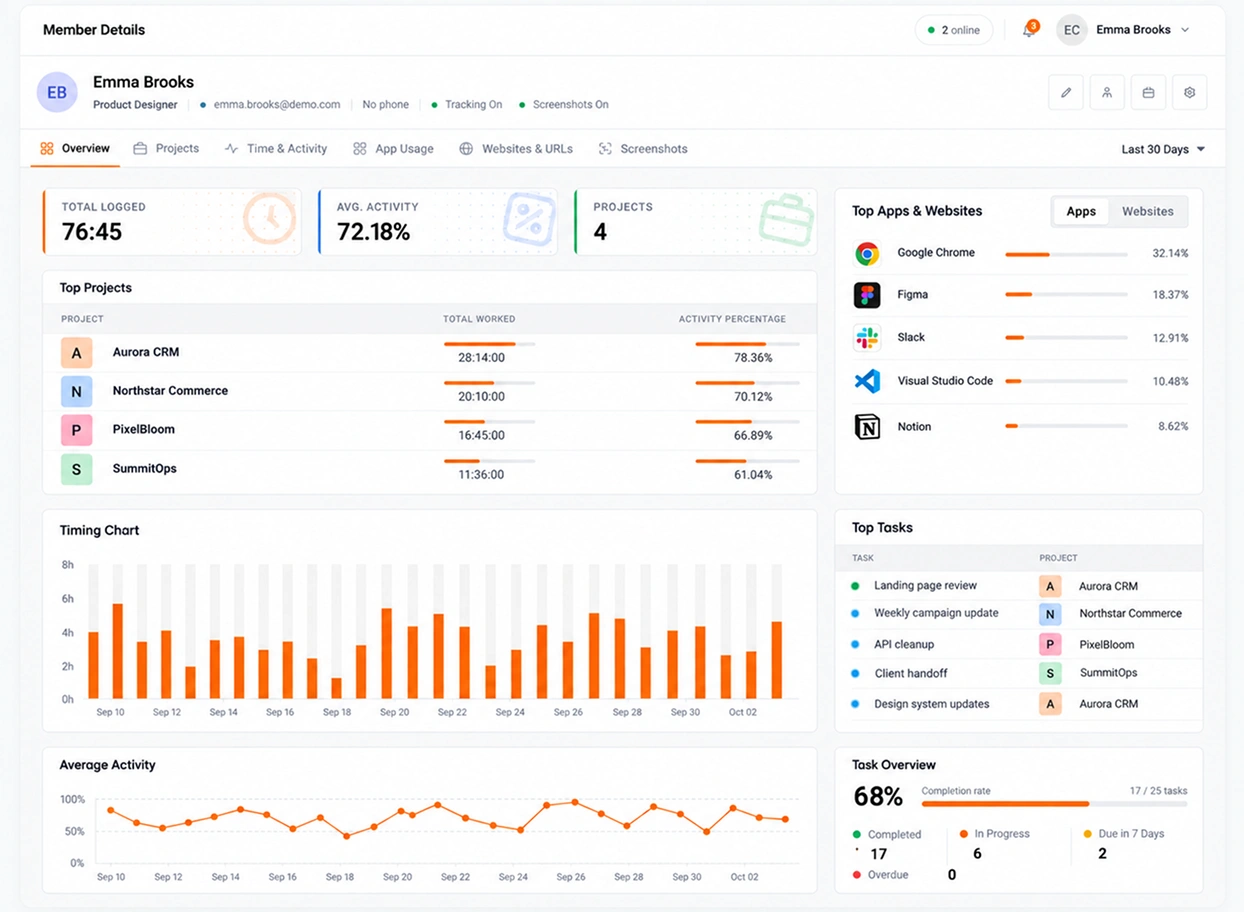Click the API cleanup task

[x=904, y=645]
